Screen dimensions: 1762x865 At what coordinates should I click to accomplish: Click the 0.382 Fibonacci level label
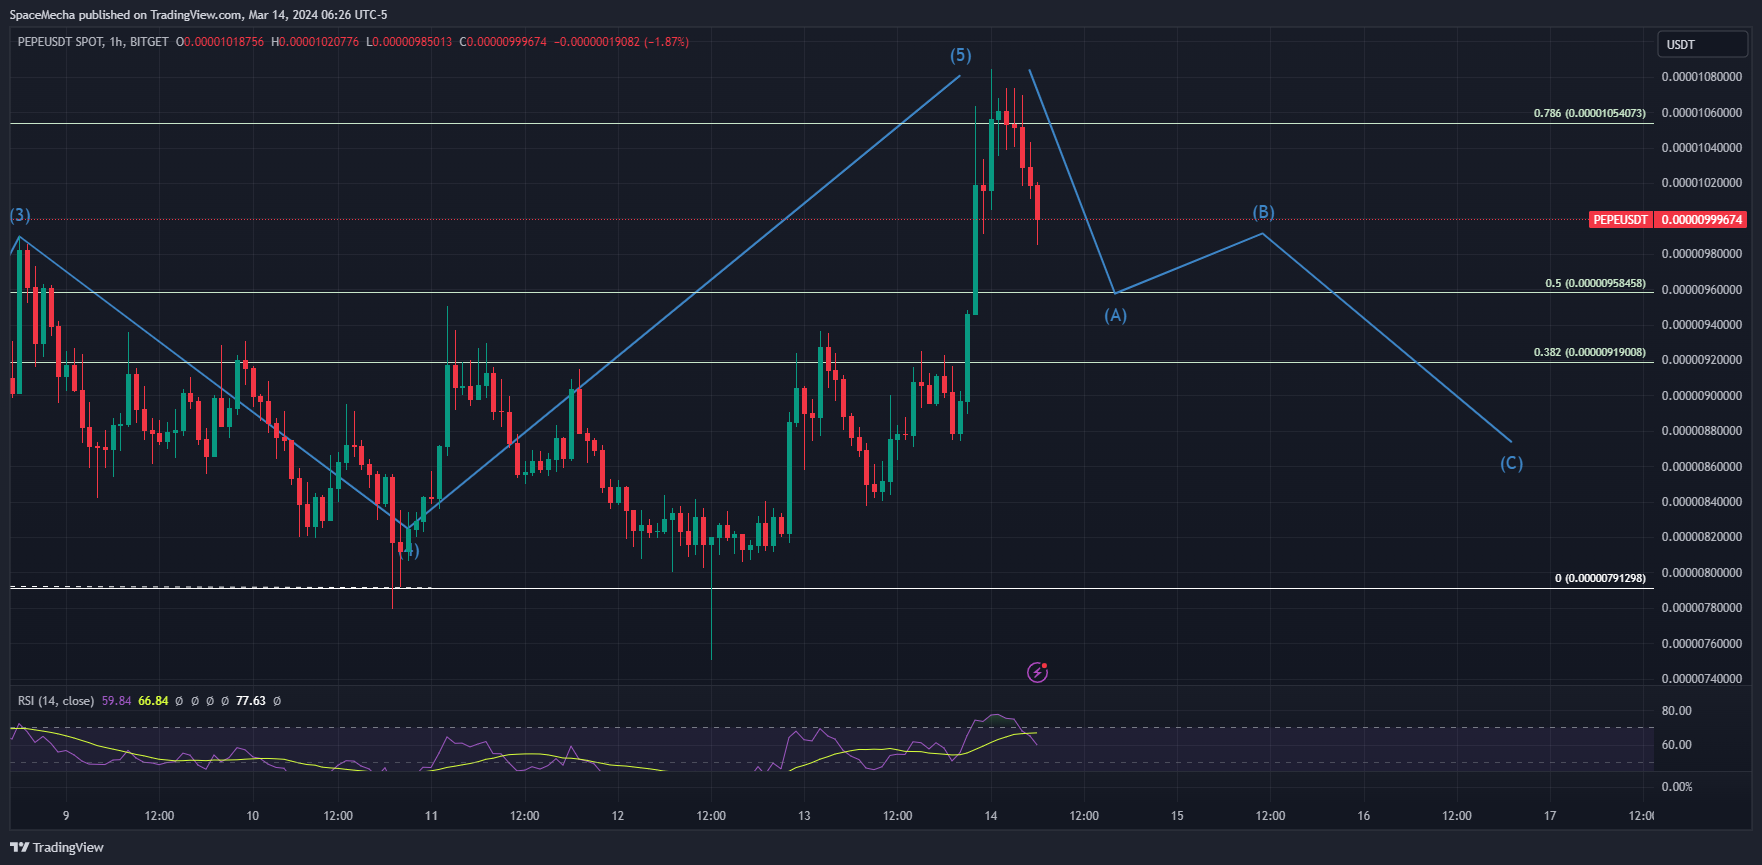tap(1590, 352)
